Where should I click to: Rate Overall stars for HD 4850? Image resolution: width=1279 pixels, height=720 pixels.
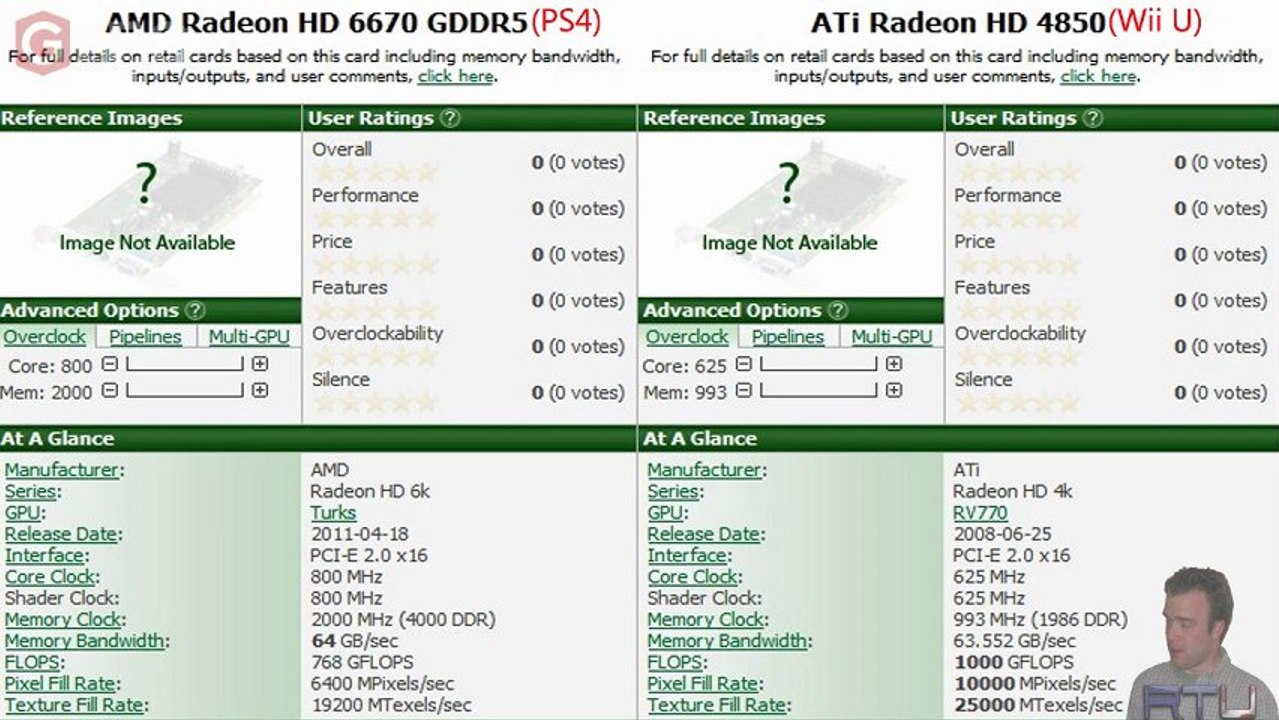(1018, 172)
